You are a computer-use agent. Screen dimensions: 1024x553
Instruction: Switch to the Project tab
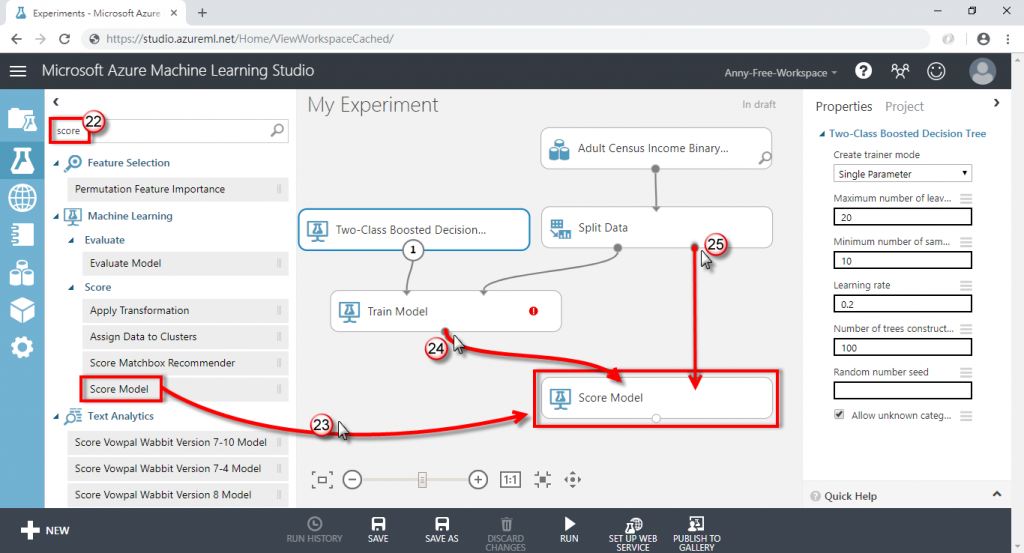click(x=904, y=106)
